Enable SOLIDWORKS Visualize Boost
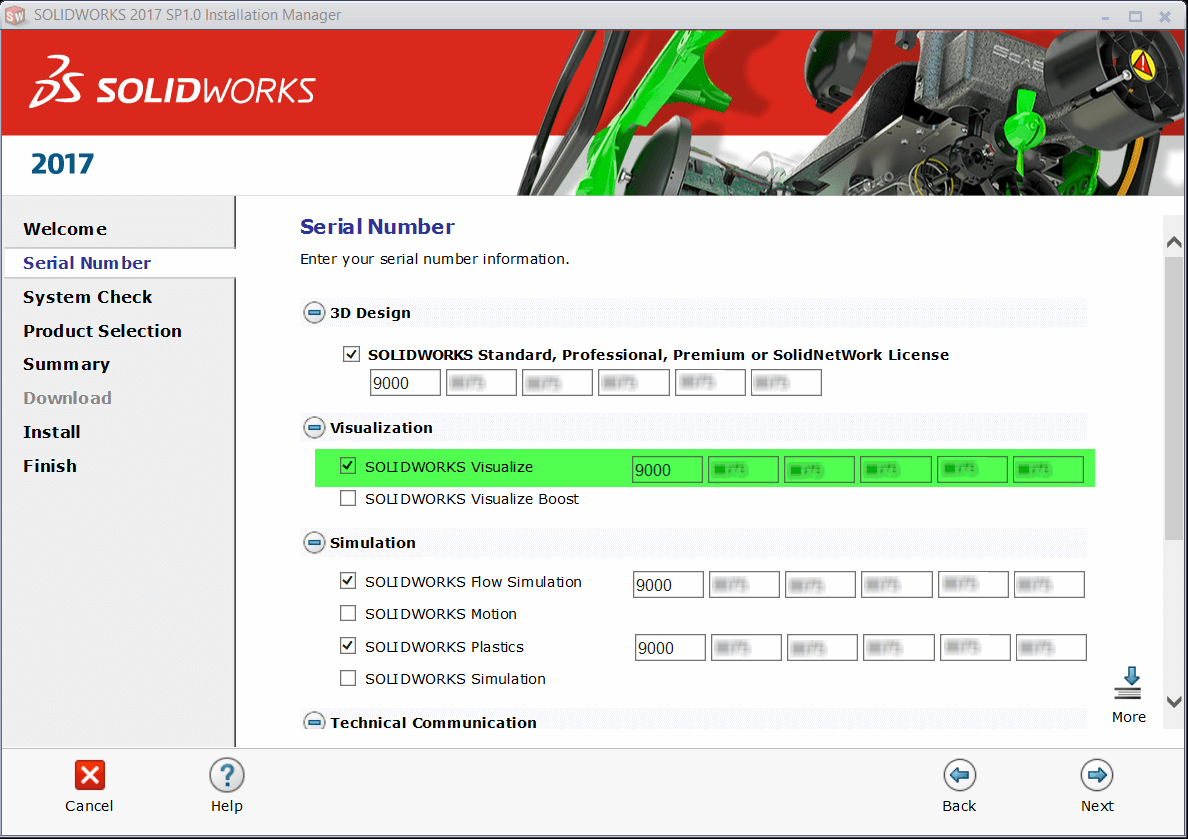Screen dimensions: 1188x839 [348, 497]
